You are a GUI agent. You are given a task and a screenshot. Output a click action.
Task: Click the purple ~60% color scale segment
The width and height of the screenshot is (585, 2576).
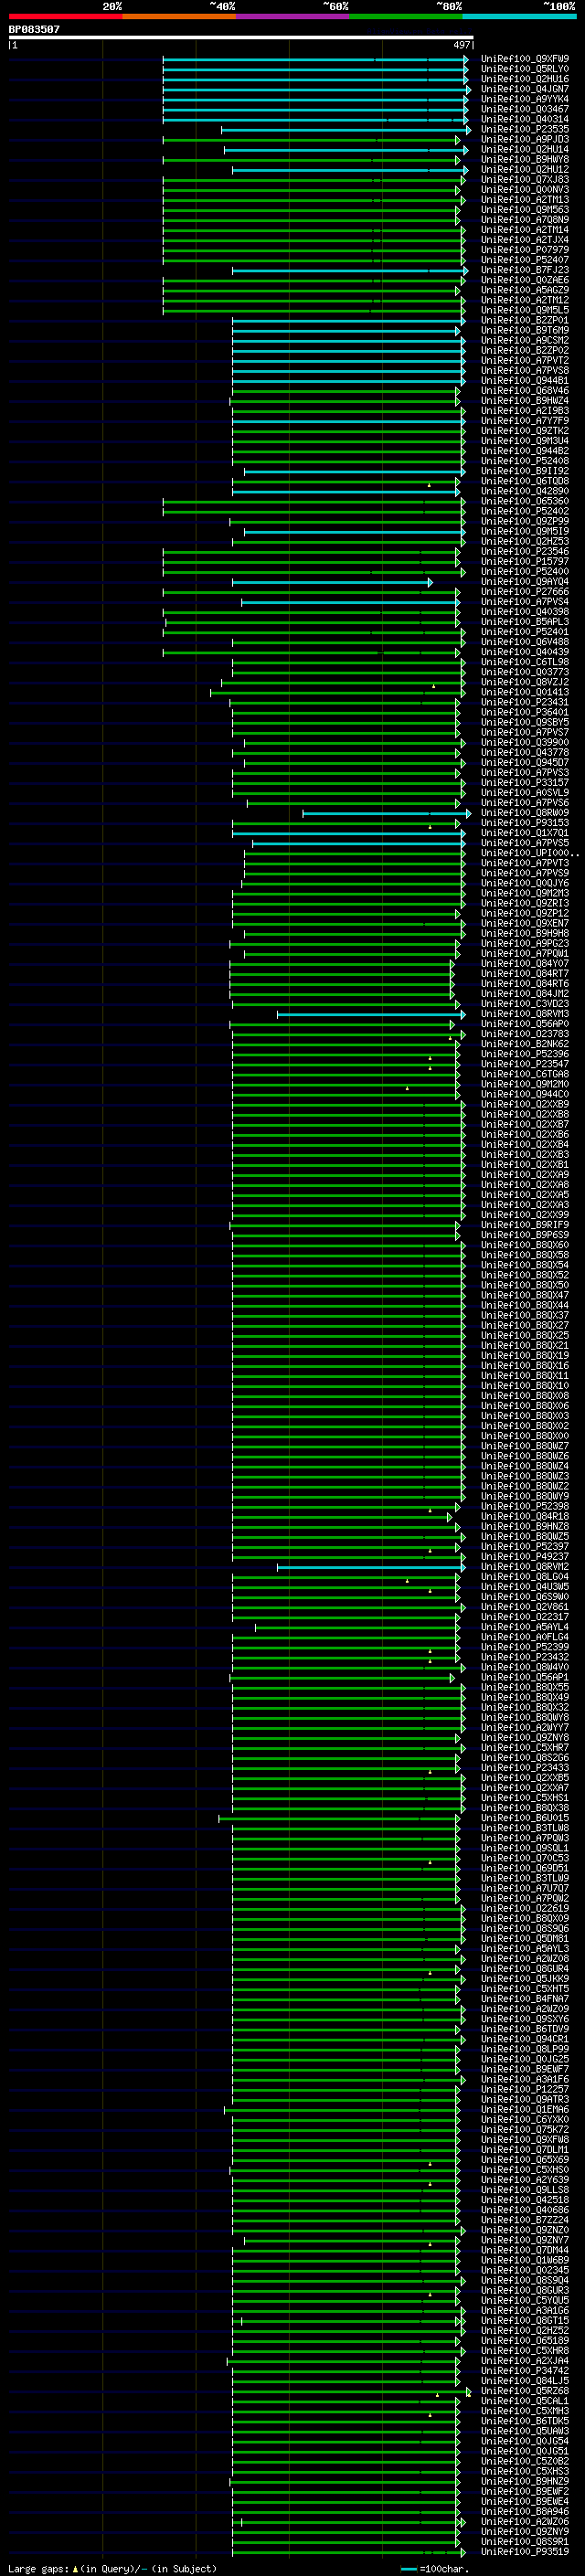coord(293,16)
